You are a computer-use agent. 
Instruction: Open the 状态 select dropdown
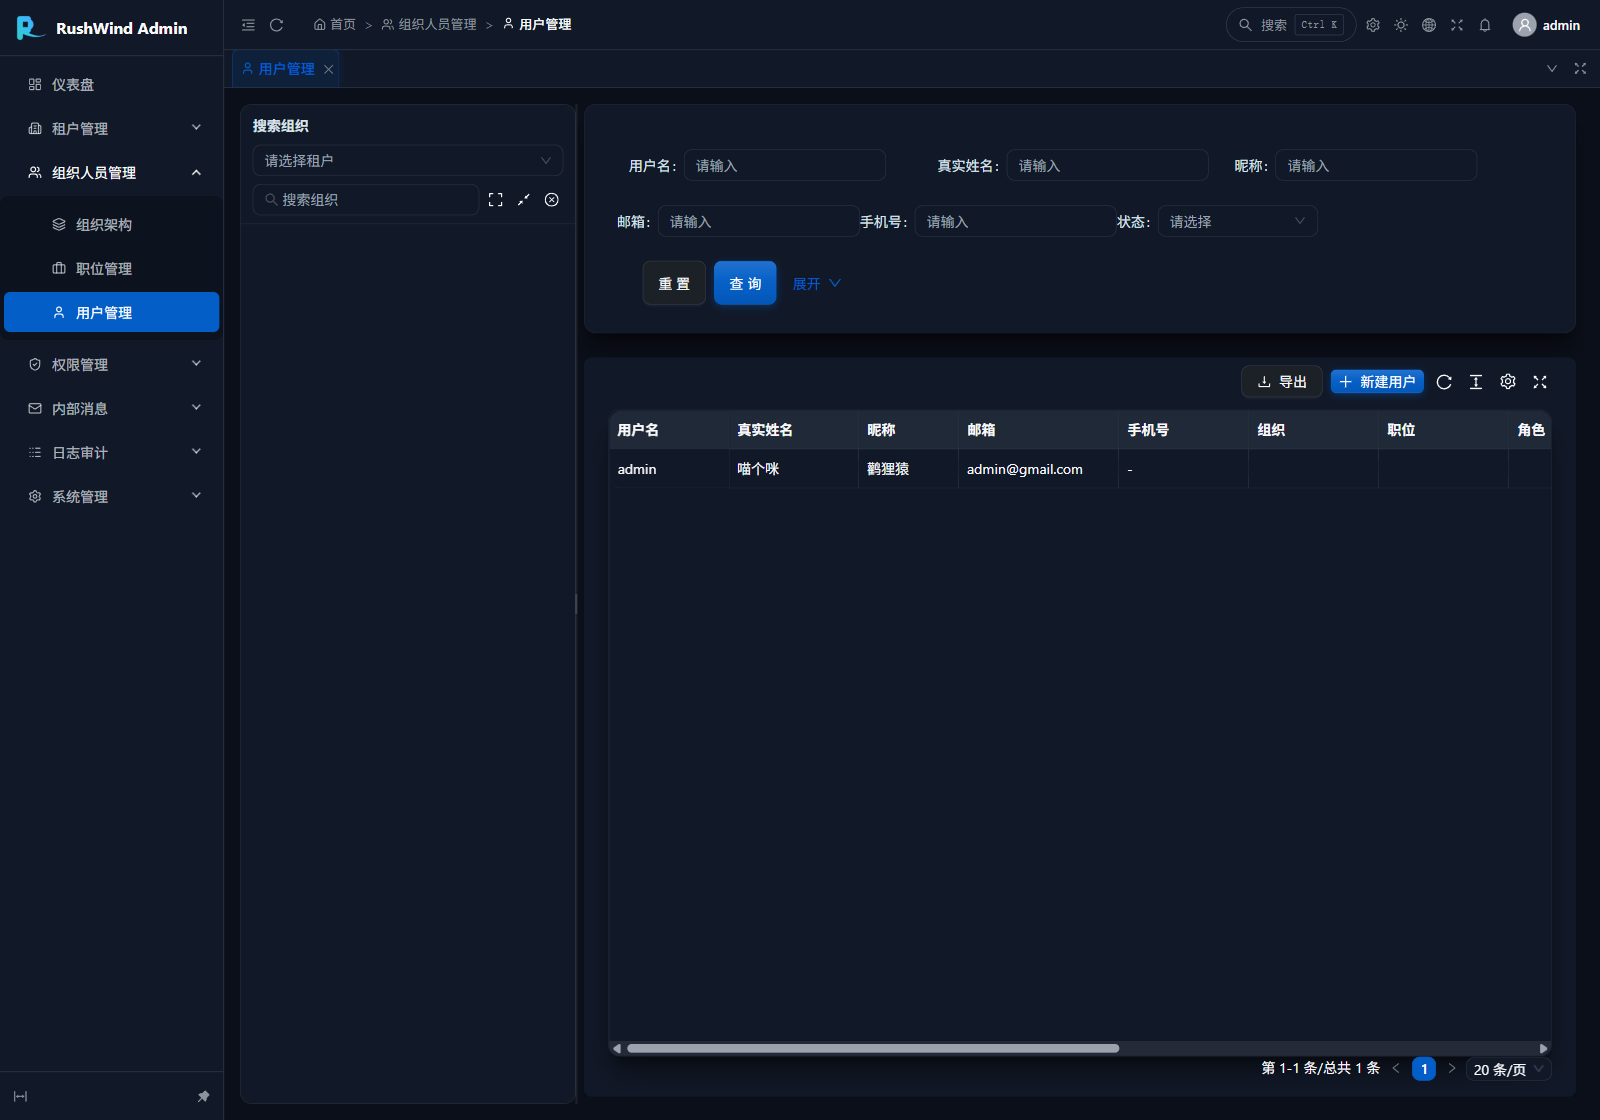pyautogui.click(x=1237, y=222)
